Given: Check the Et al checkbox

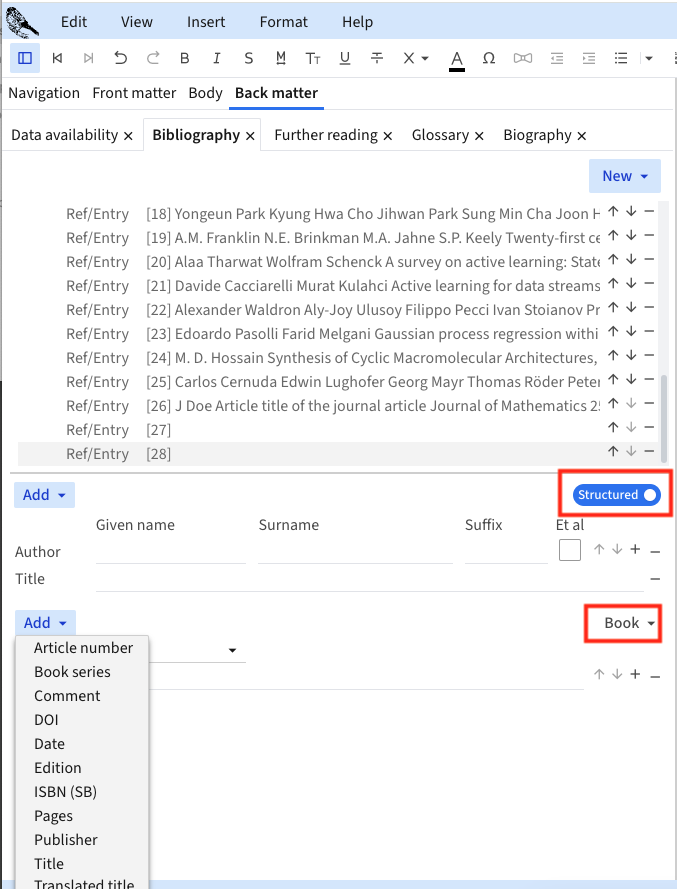Looking at the screenshot, I should [x=570, y=550].
